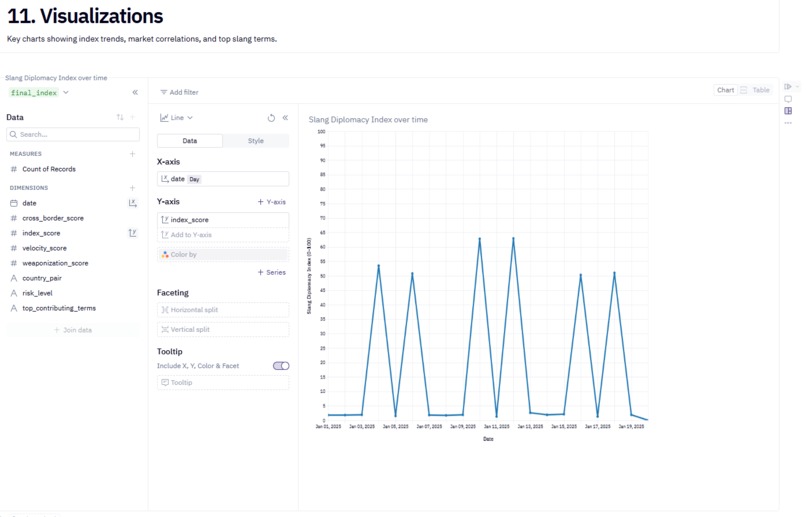Screen dimensions: 806x517
Task: Click the X-axis assignment icon beside date
Action: (x=132, y=203)
